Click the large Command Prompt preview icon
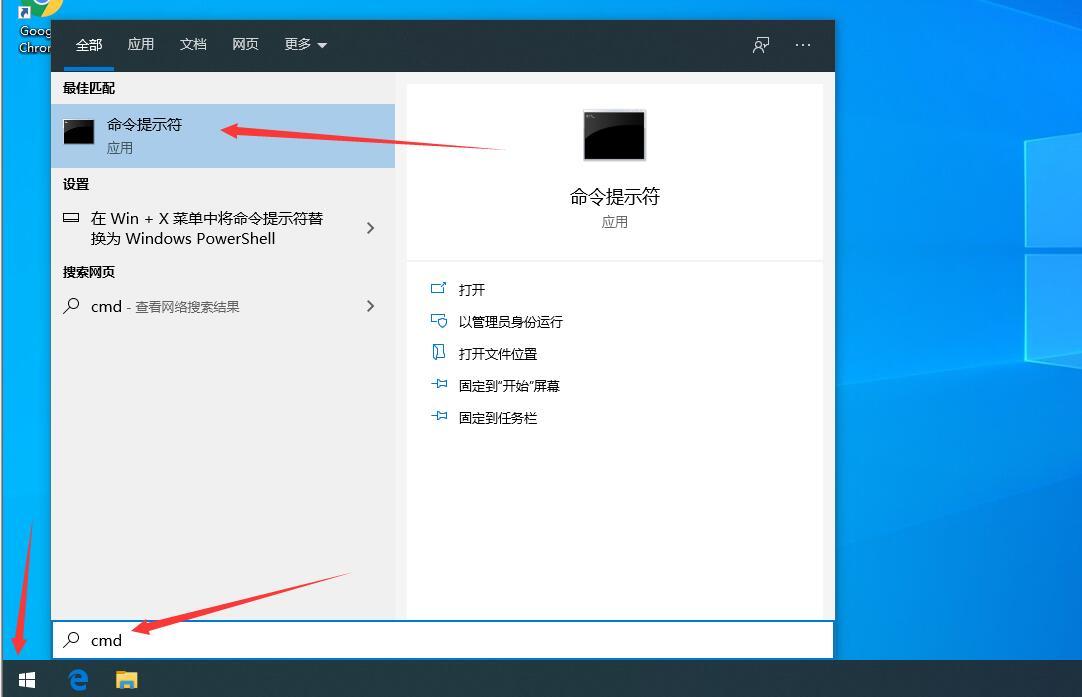1082x697 pixels. (x=614, y=135)
